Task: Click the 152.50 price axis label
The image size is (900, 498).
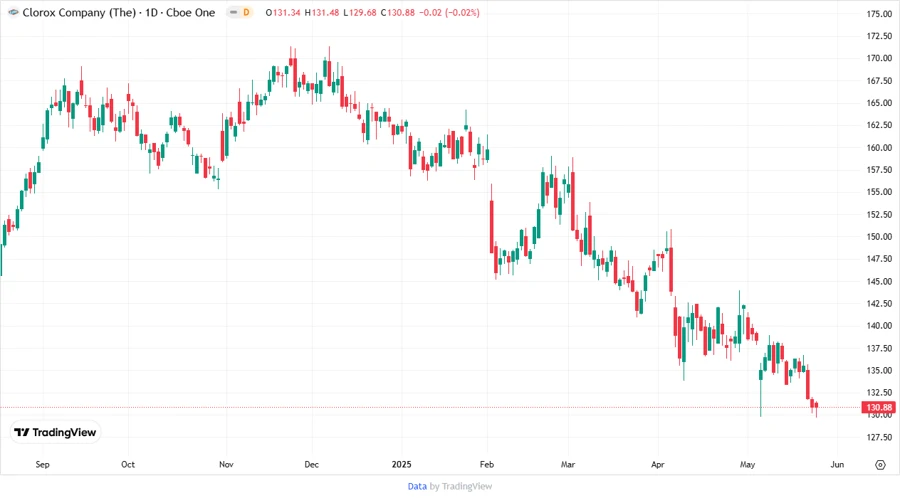Action: click(x=879, y=214)
